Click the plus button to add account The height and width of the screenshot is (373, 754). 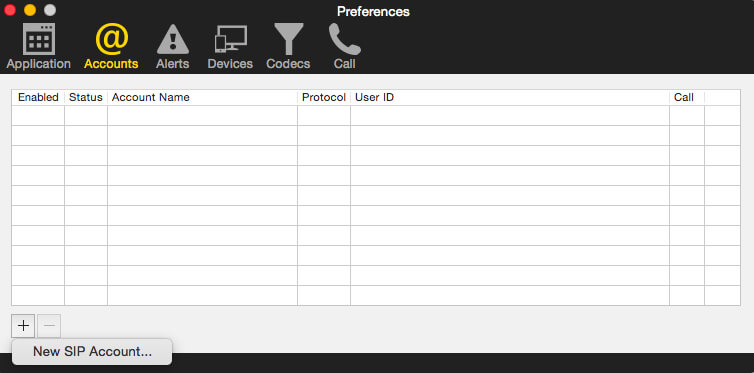pyautogui.click(x=23, y=326)
